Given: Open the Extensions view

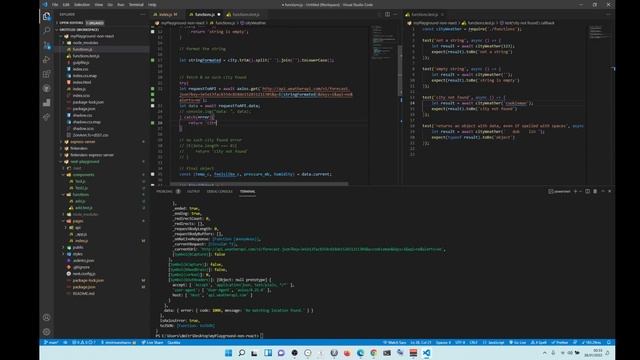Looking at the screenshot, I should (x=47, y=74).
